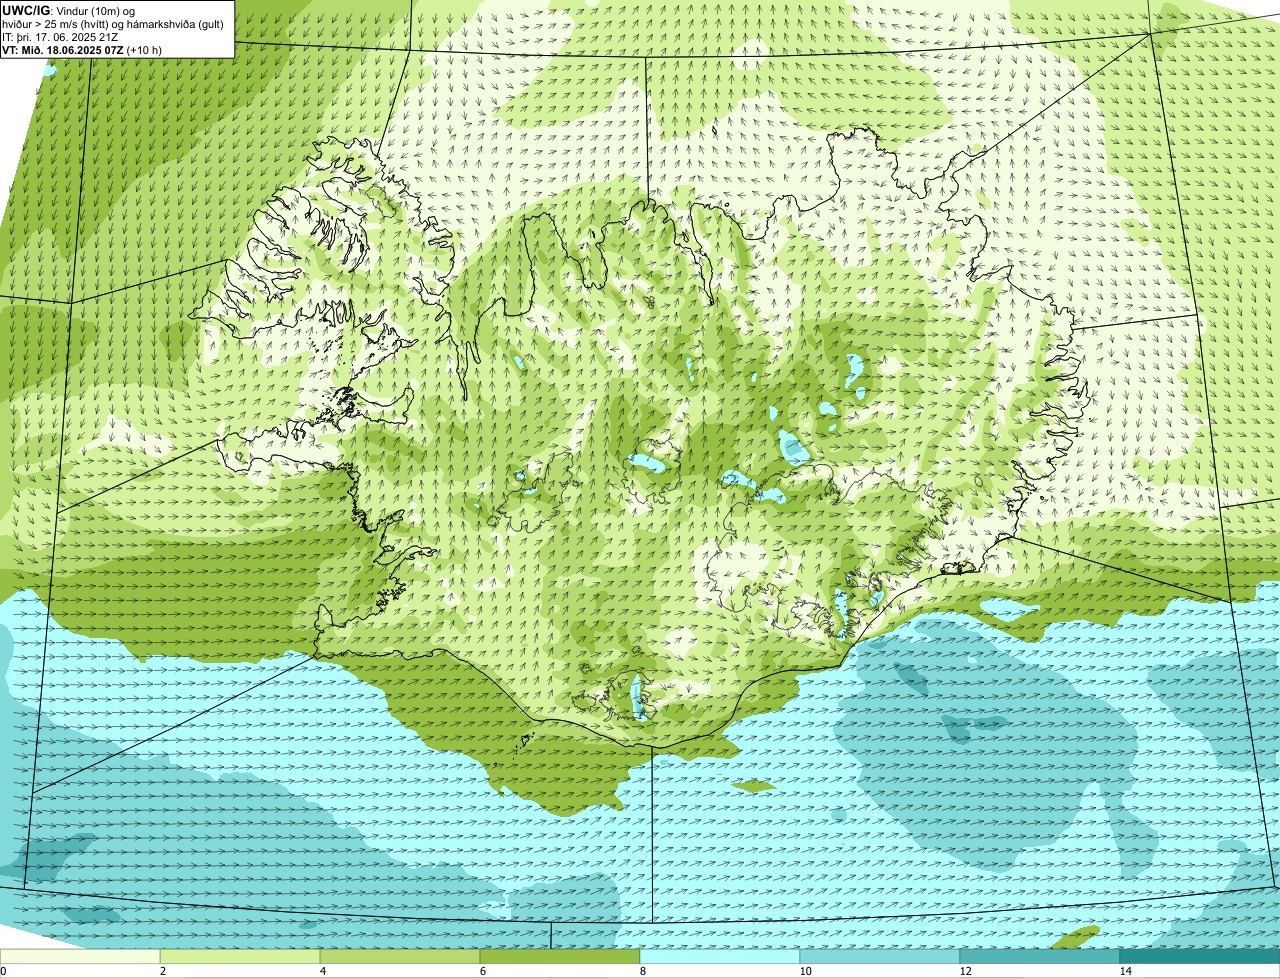1280x978 pixels.
Task: Click the 0–2 m/s pale yellow legend swatch
Action: click(80, 956)
